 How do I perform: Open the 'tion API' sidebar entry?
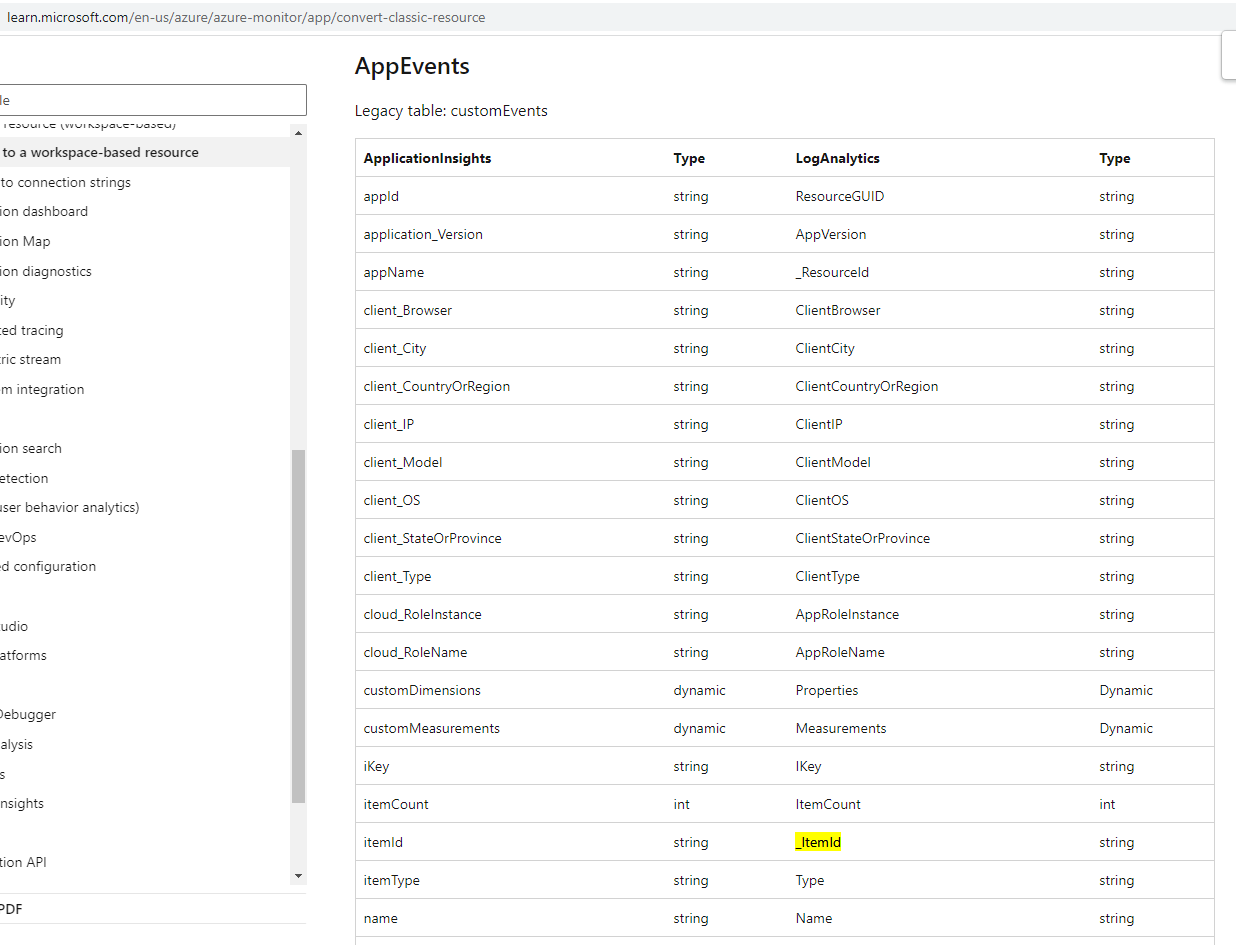(24, 862)
